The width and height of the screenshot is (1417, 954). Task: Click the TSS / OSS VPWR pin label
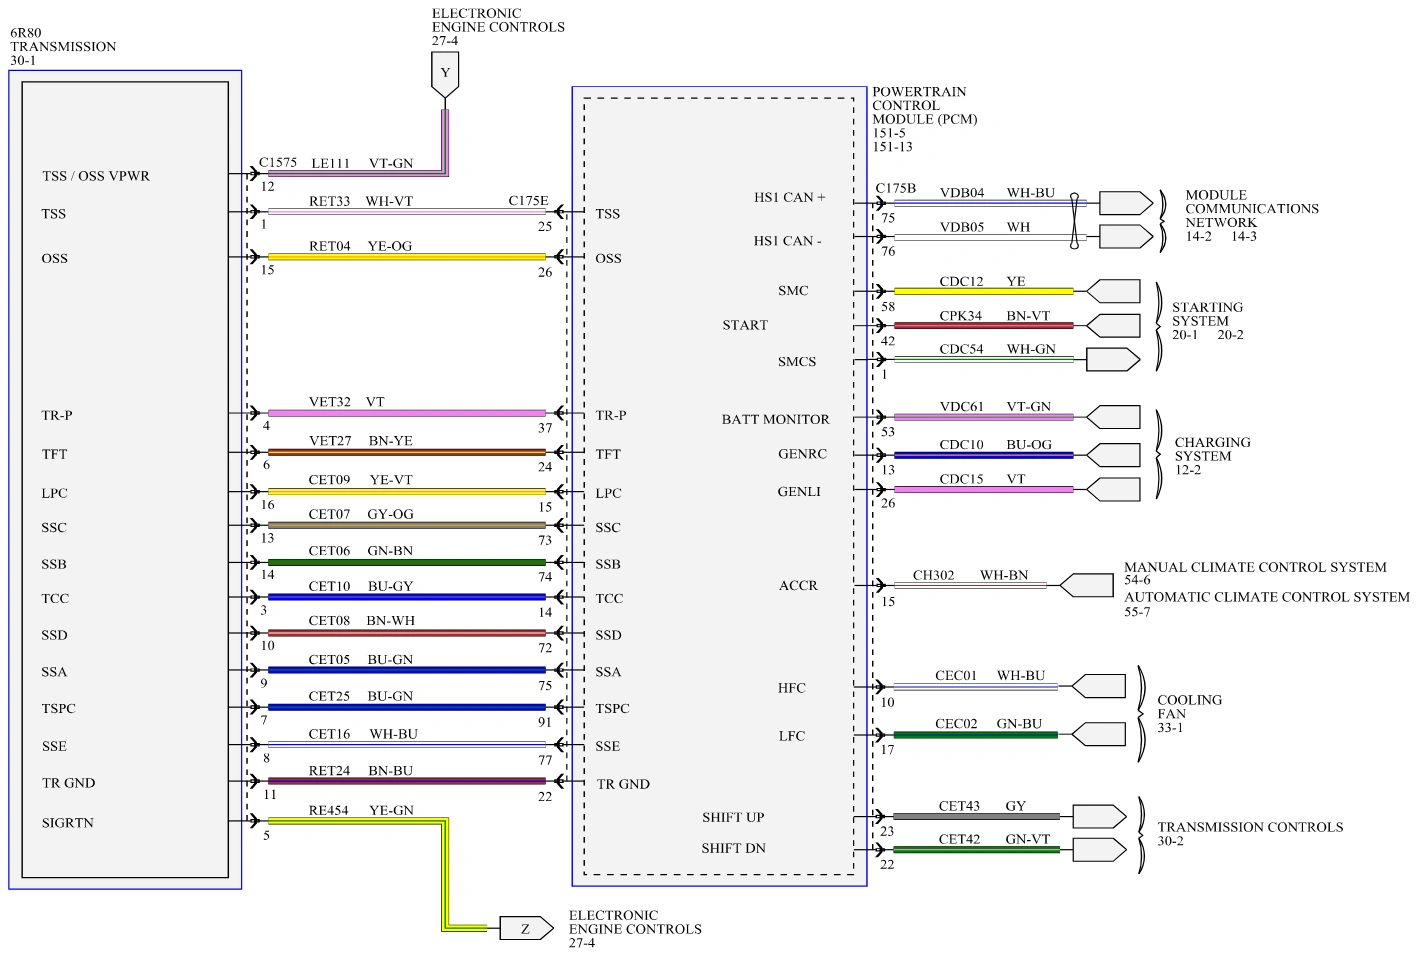(x=96, y=176)
